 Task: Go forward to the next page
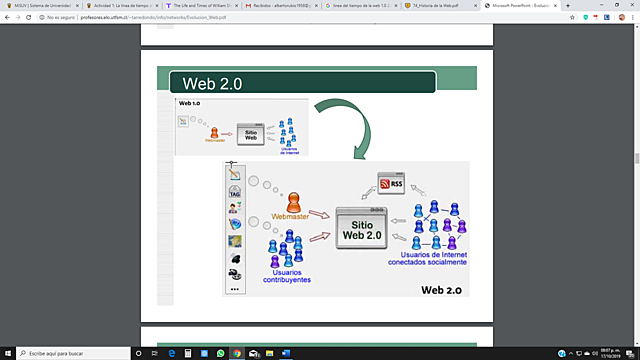[x=18, y=18]
